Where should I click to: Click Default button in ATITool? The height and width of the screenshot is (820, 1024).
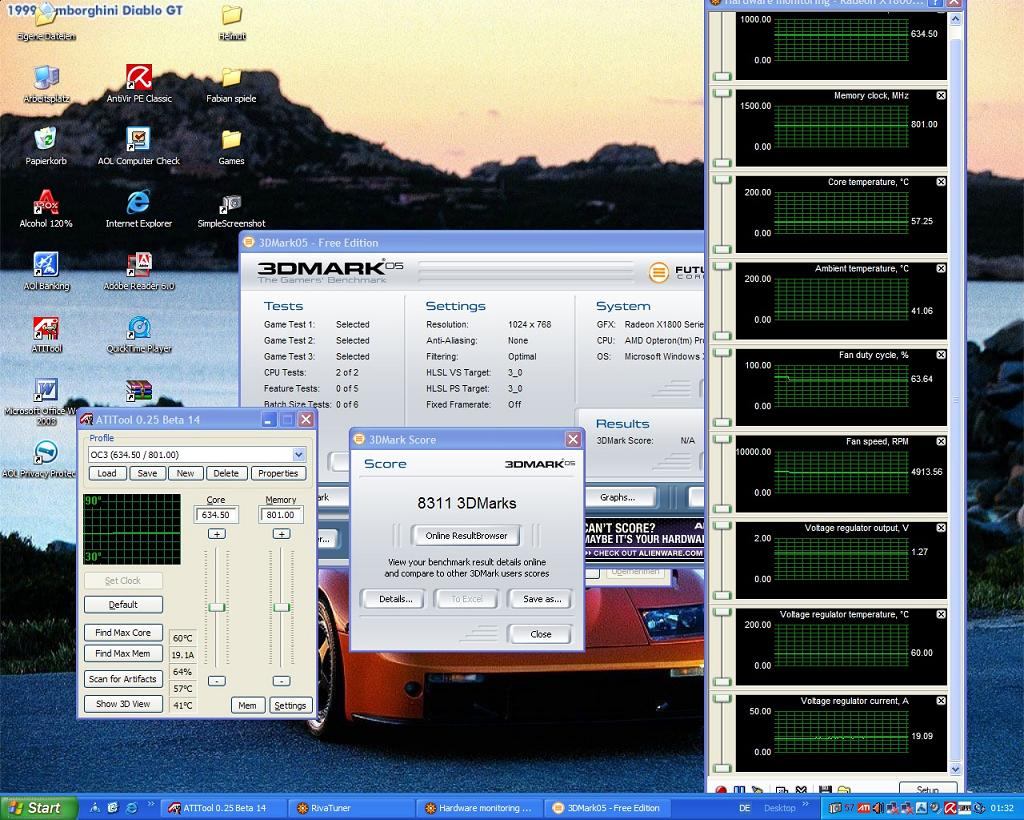click(x=123, y=605)
